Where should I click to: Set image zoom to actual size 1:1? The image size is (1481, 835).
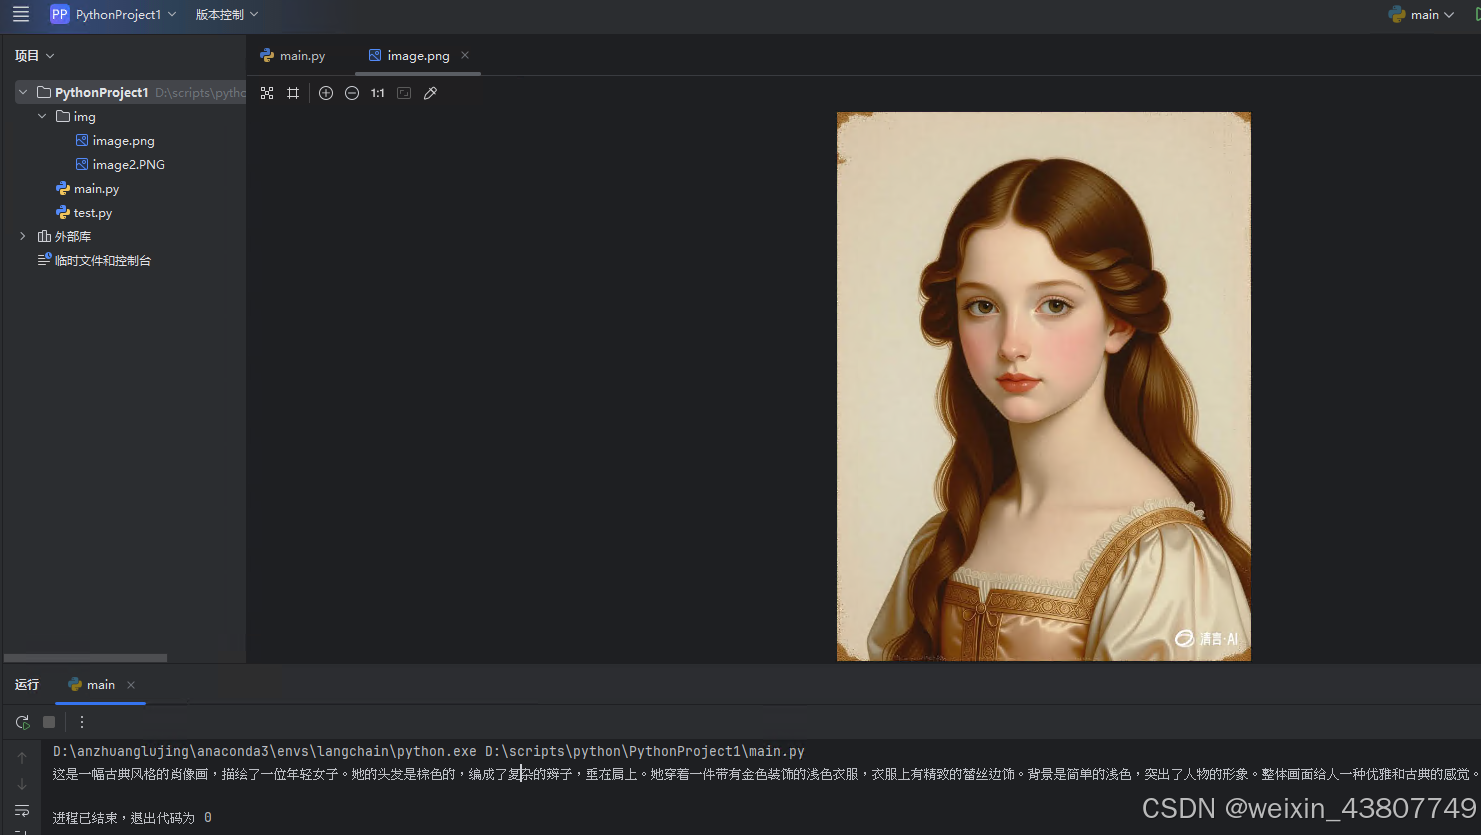pos(378,93)
